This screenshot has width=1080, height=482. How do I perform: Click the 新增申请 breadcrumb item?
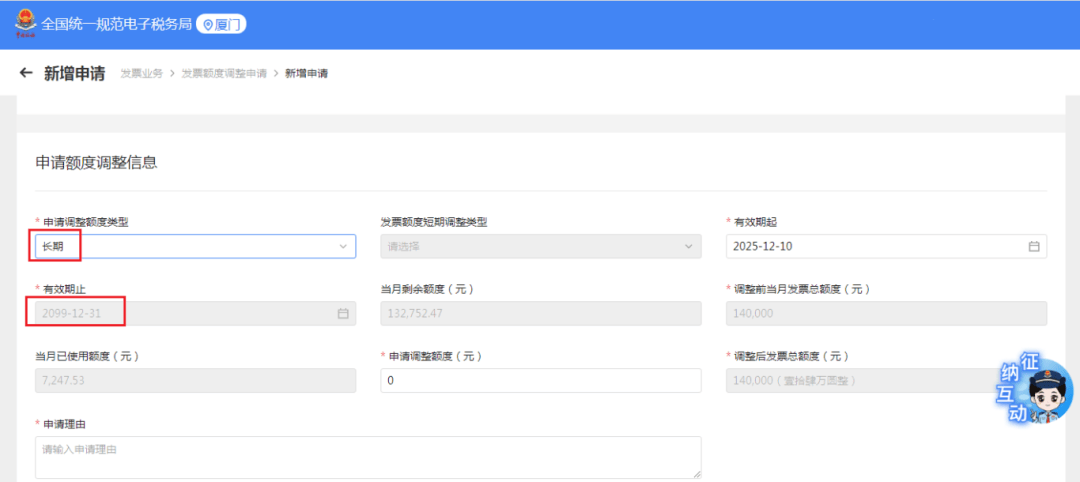tap(306, 74)
